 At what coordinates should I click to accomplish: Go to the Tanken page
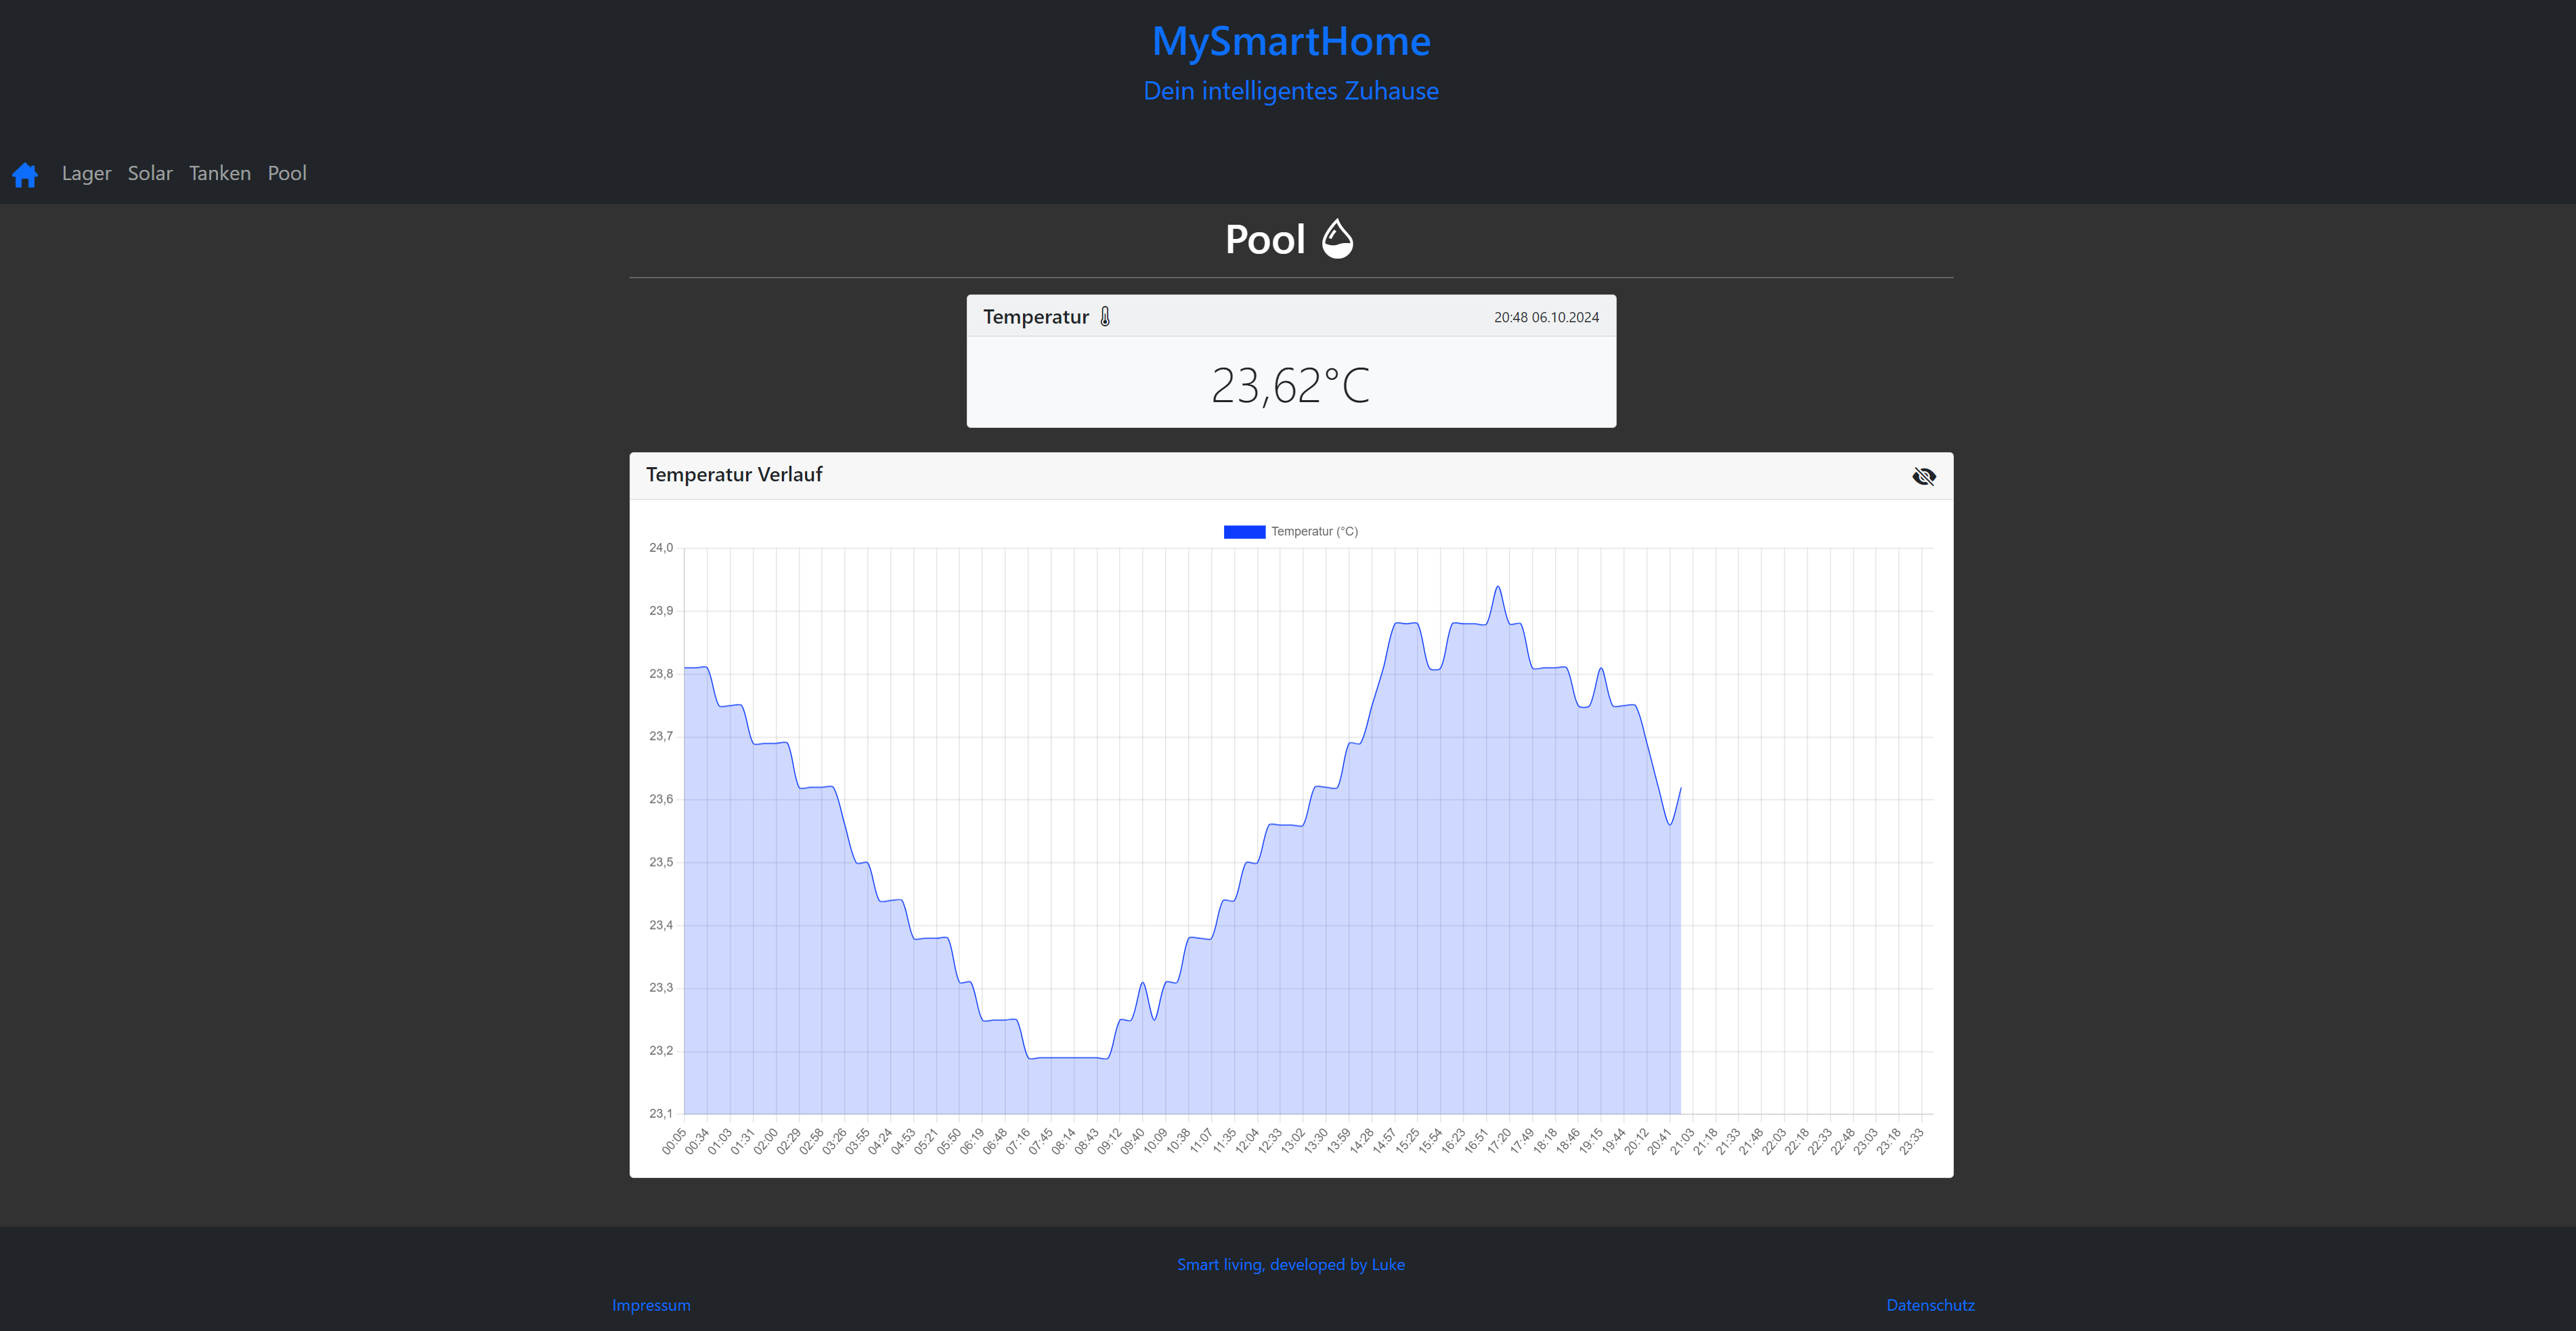(220, 174)
